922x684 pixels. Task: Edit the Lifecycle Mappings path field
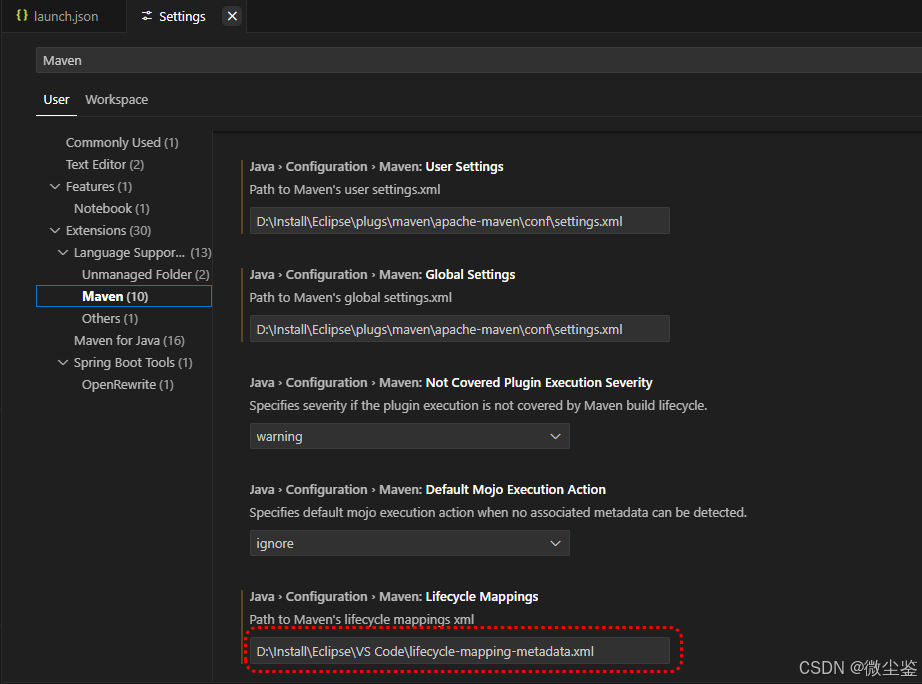[459, 652]
